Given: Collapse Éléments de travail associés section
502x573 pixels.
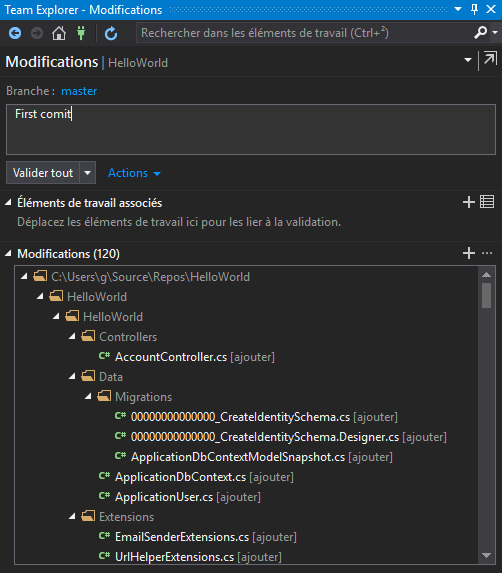Looking at the screenshot, I should 8,202.
